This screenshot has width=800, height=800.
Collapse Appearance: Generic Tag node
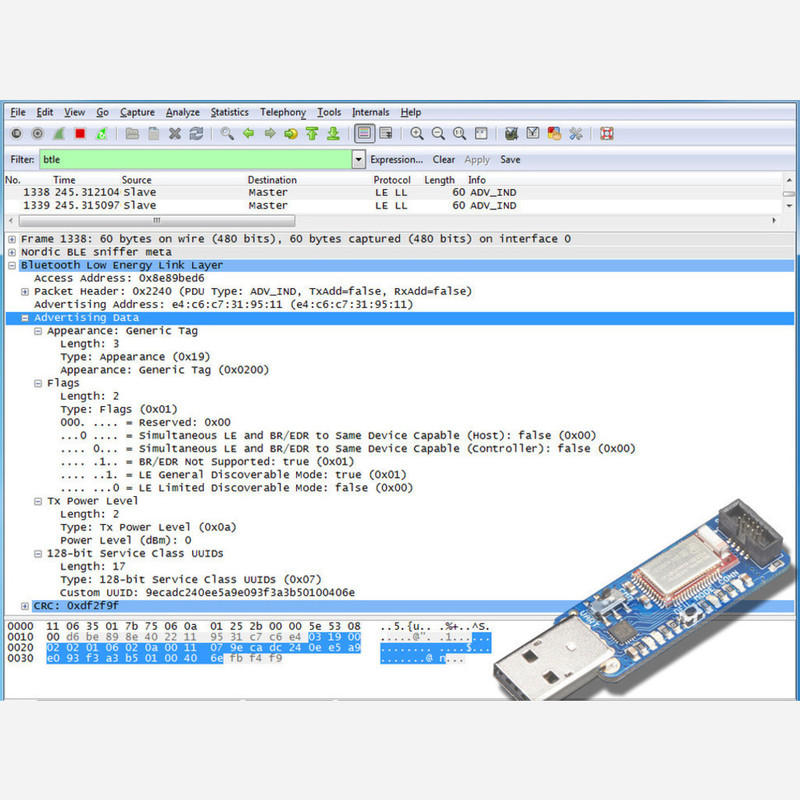pyautogui.click(x=38, y=331)
